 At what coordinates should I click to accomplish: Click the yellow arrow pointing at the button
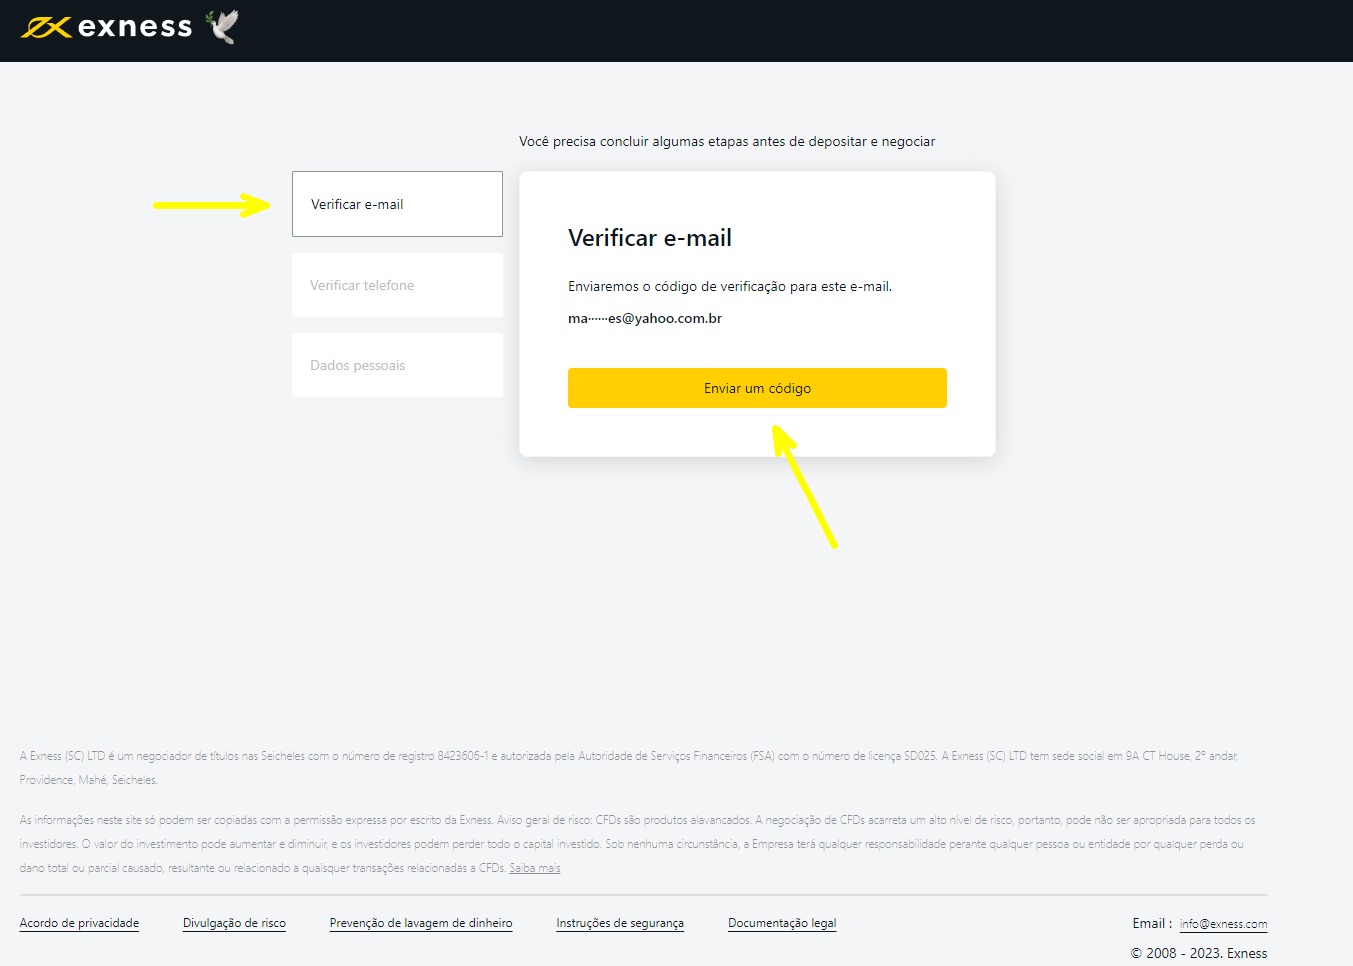tap(806, 490)
